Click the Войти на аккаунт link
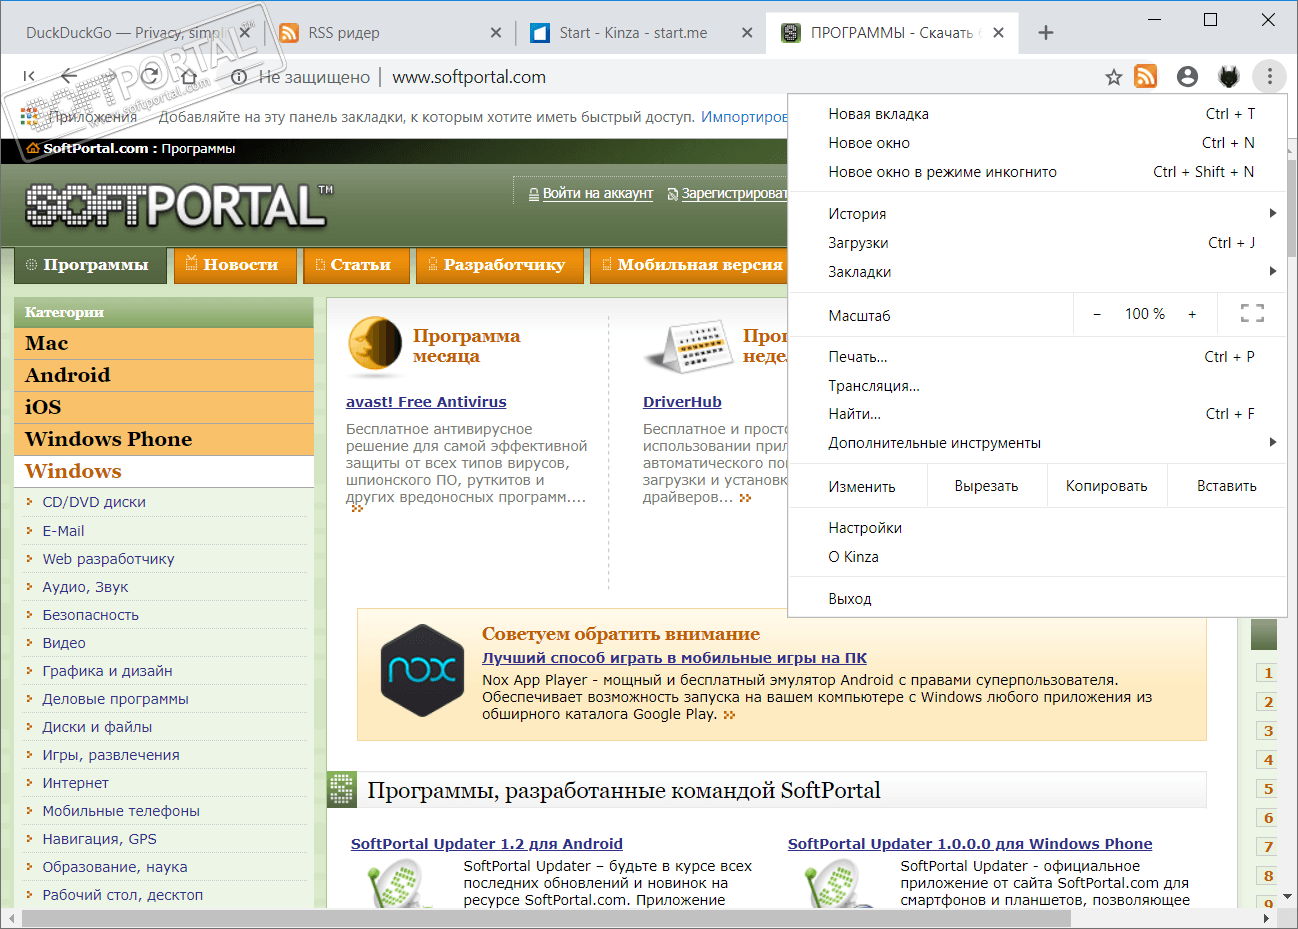 click(598, 194)
